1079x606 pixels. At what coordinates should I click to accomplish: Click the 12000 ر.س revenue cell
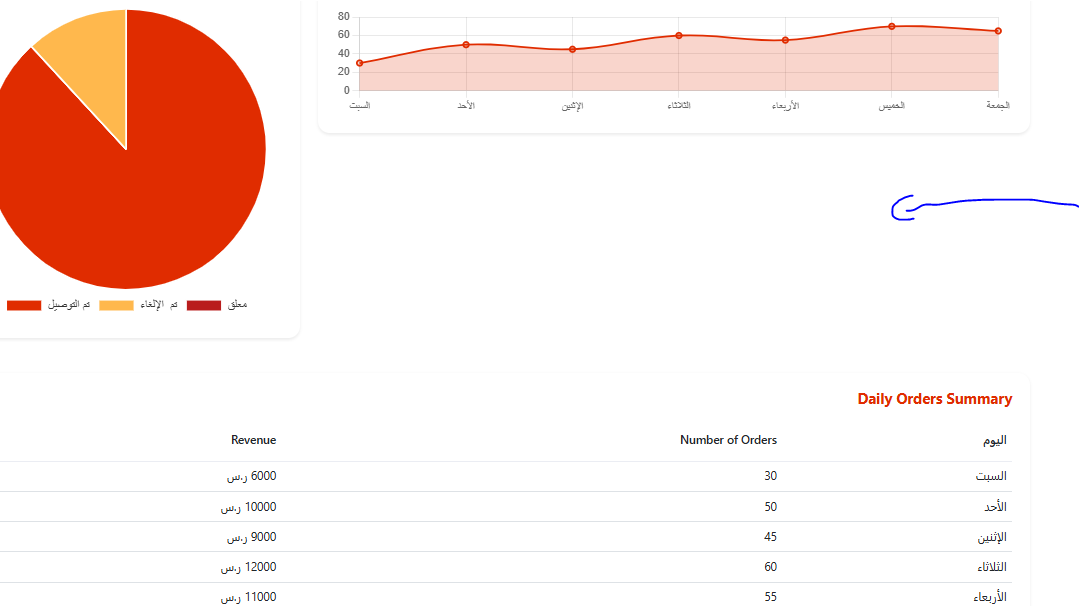click(251, 567)
